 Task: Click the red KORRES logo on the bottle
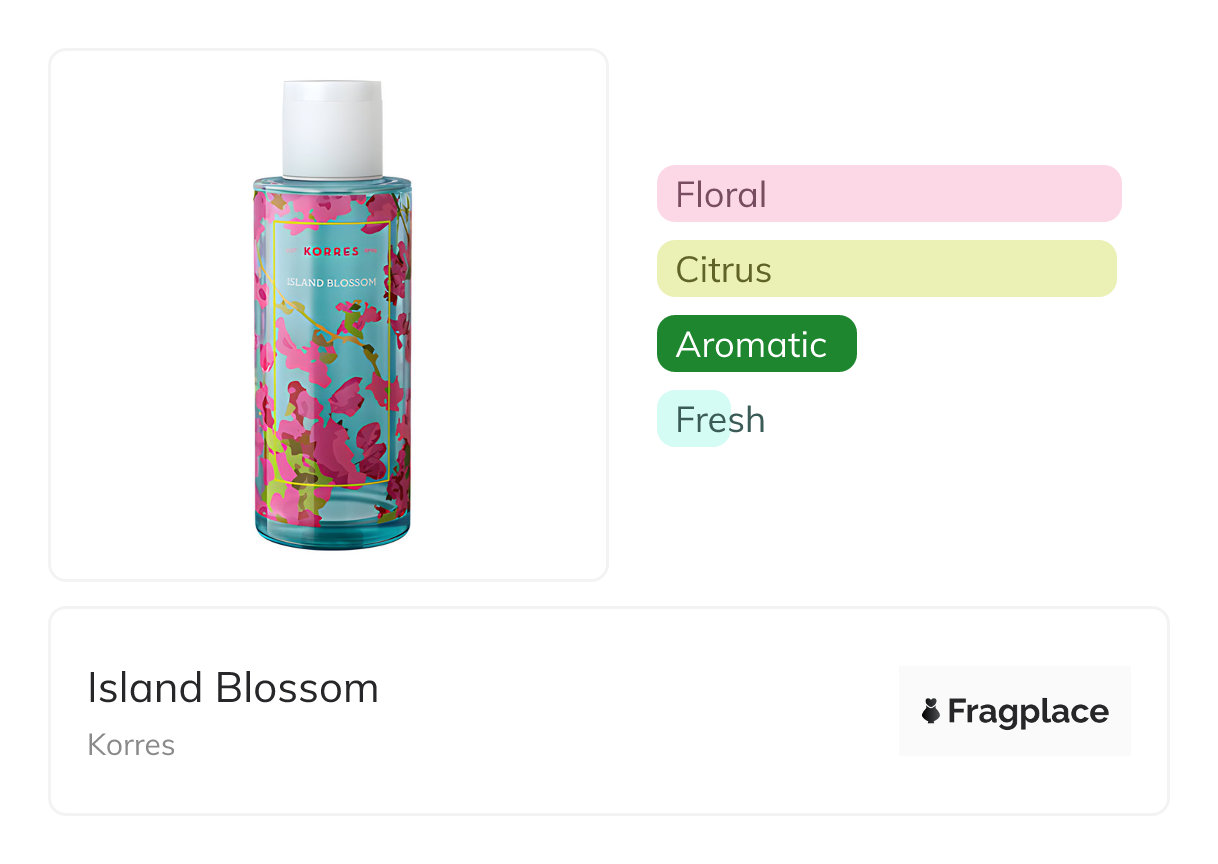pyautogui.click(x=330, y=251)
